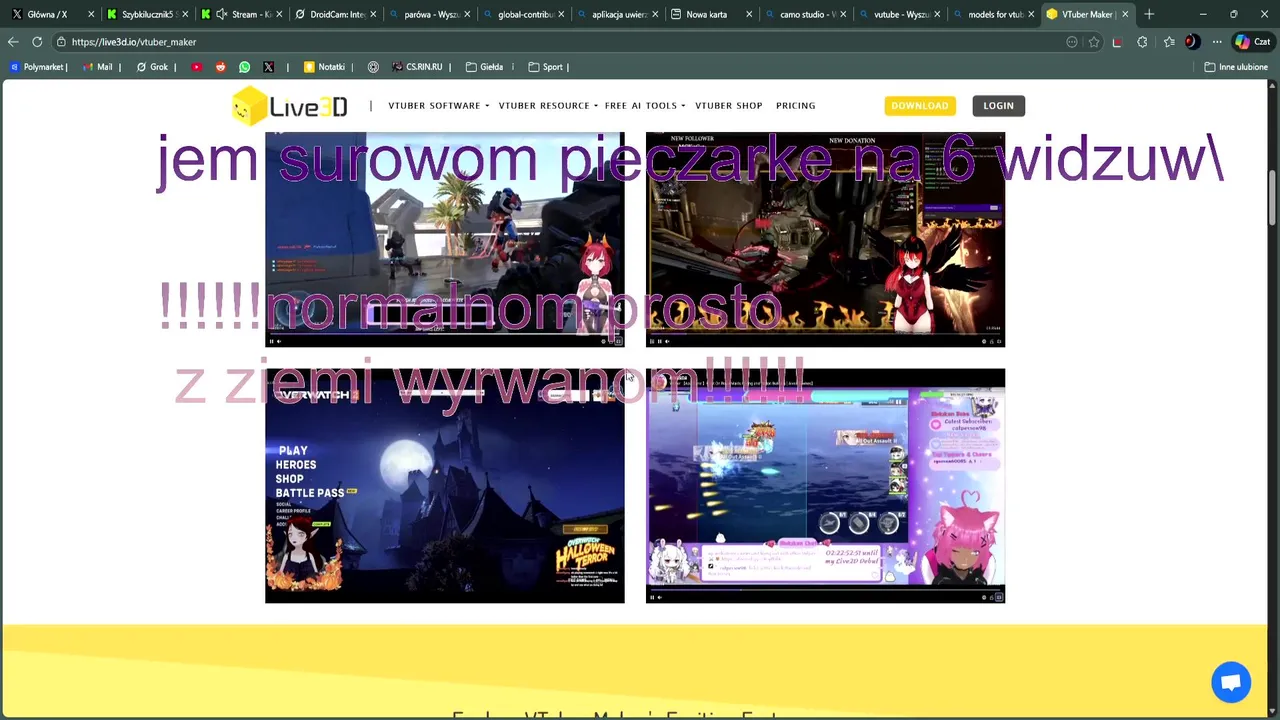The width and height of the screenshot is (1280, 720).
Task: Close the VTuber Maker tab
Action: coord(1125,14)
